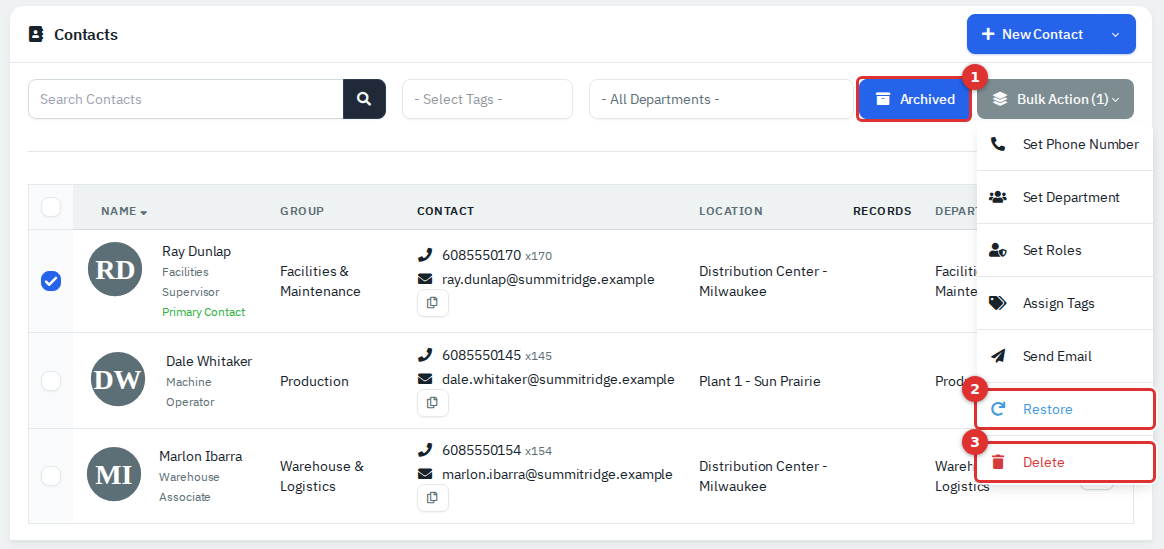
Task: Click the RD avatar of Ray Dunlap
Action: coord(115,269)
